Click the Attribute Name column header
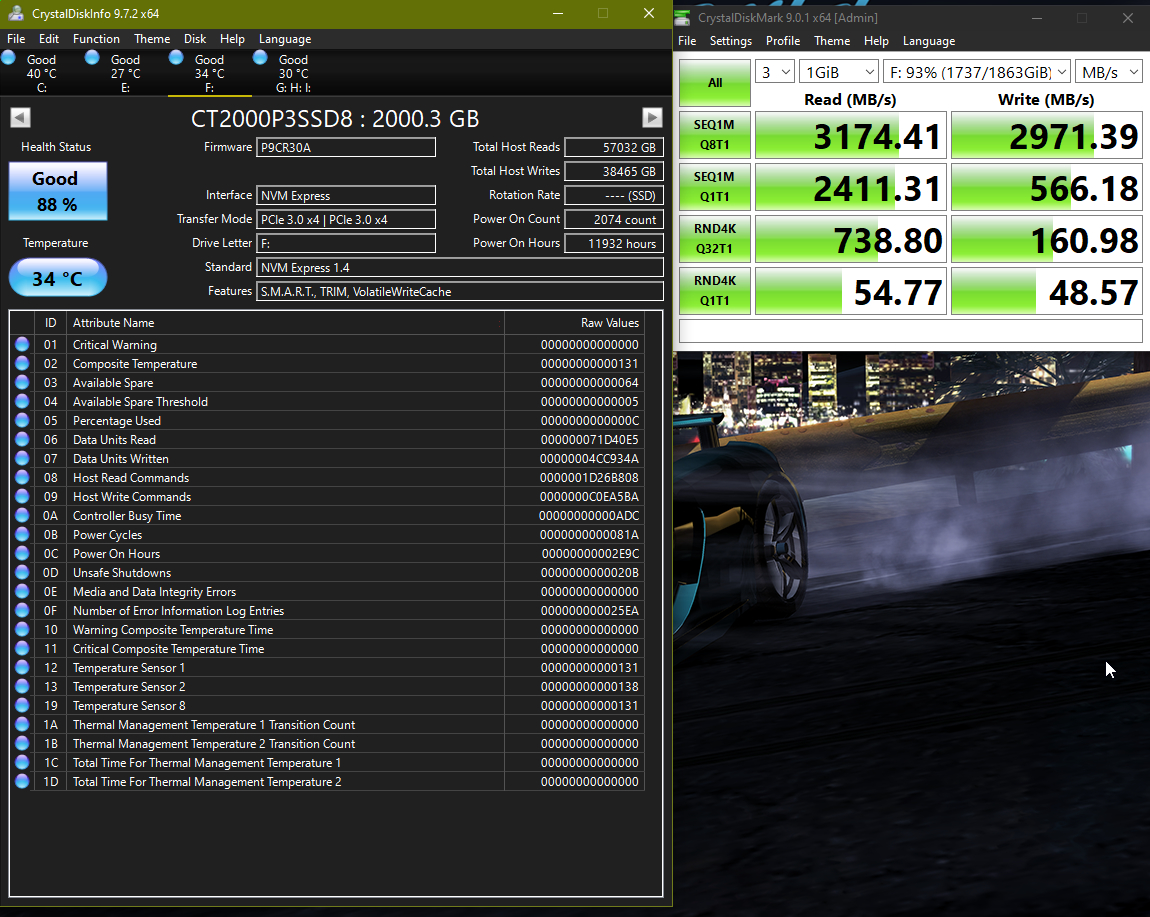The height and width of the screenshot is (917, 1150). (285, 323)
